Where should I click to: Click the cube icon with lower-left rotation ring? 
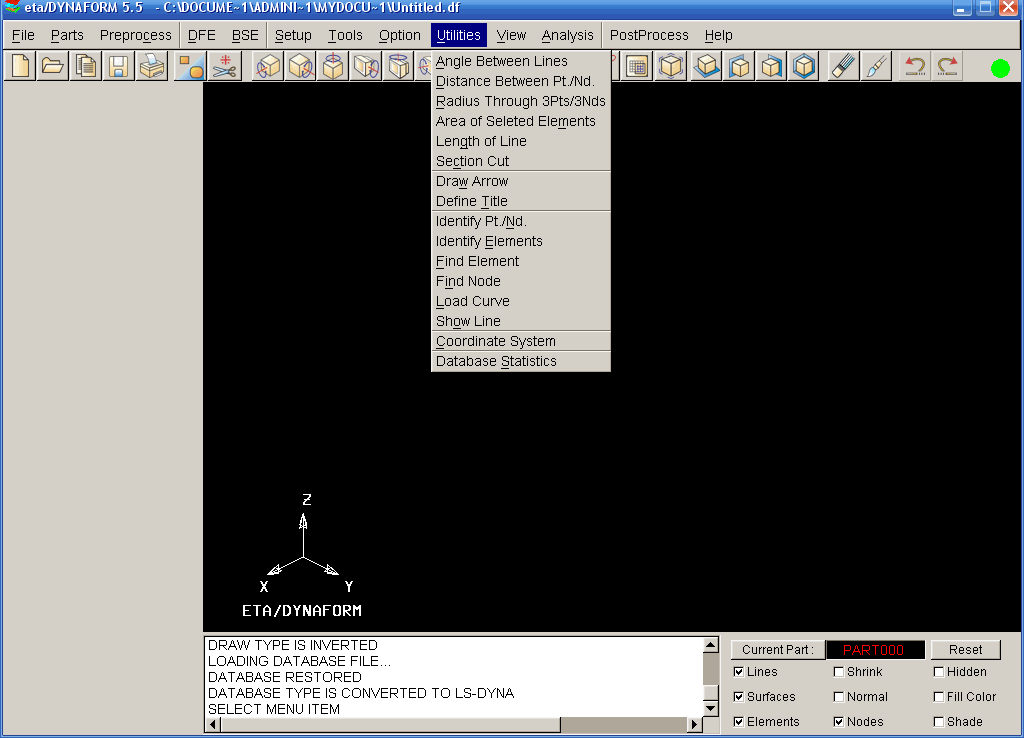(268, 66)
